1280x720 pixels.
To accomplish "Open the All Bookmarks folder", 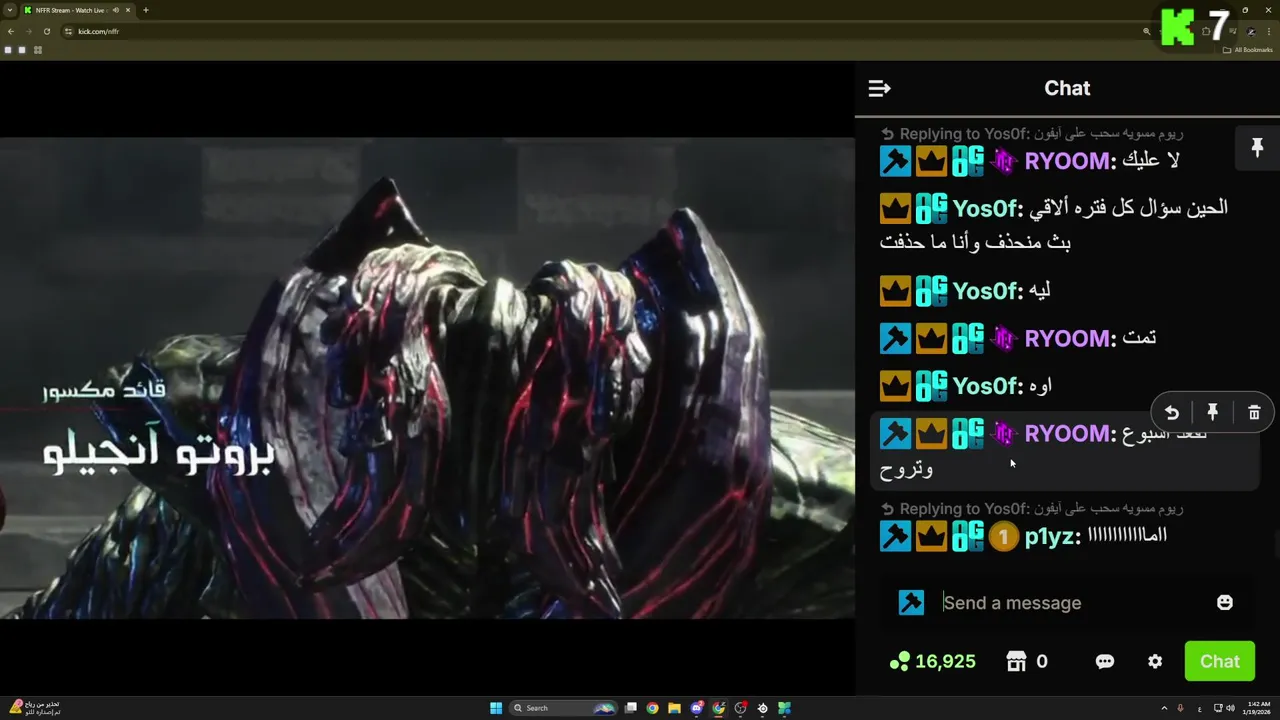I will [1247, 50].
